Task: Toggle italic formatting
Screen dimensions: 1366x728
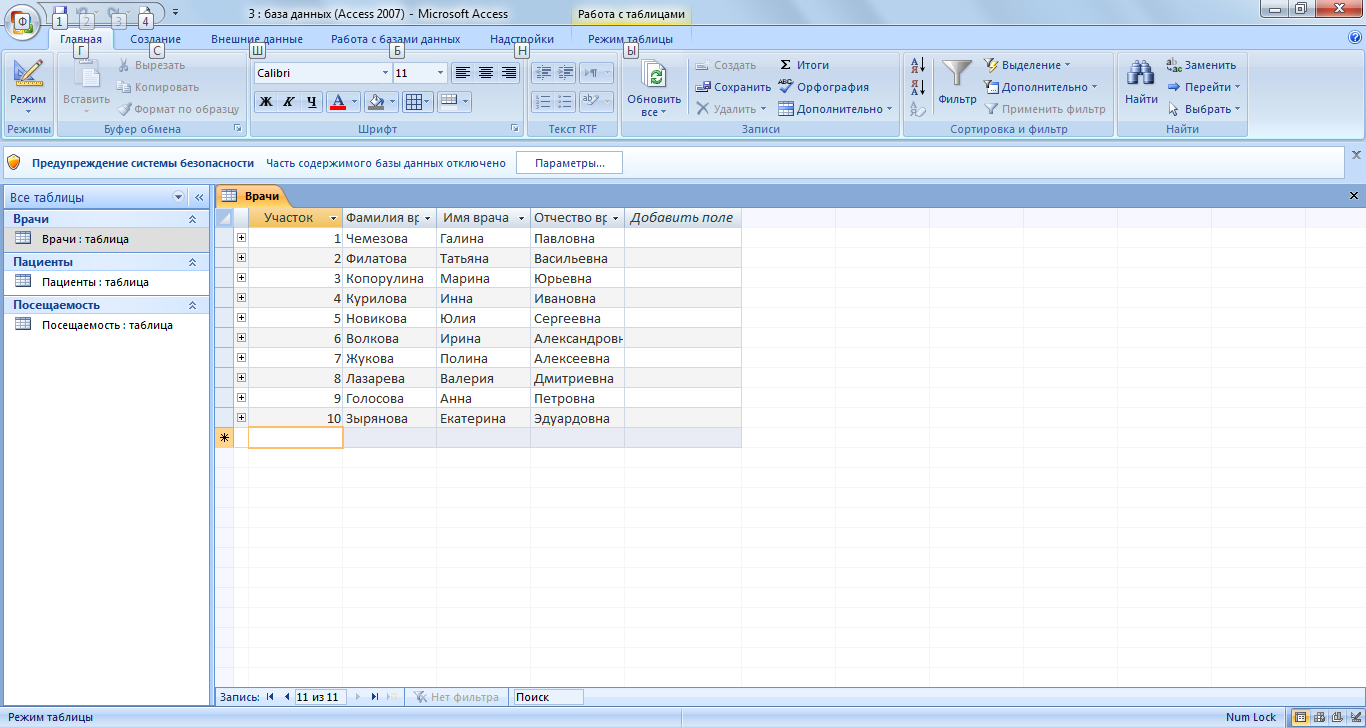Action: 288,102
